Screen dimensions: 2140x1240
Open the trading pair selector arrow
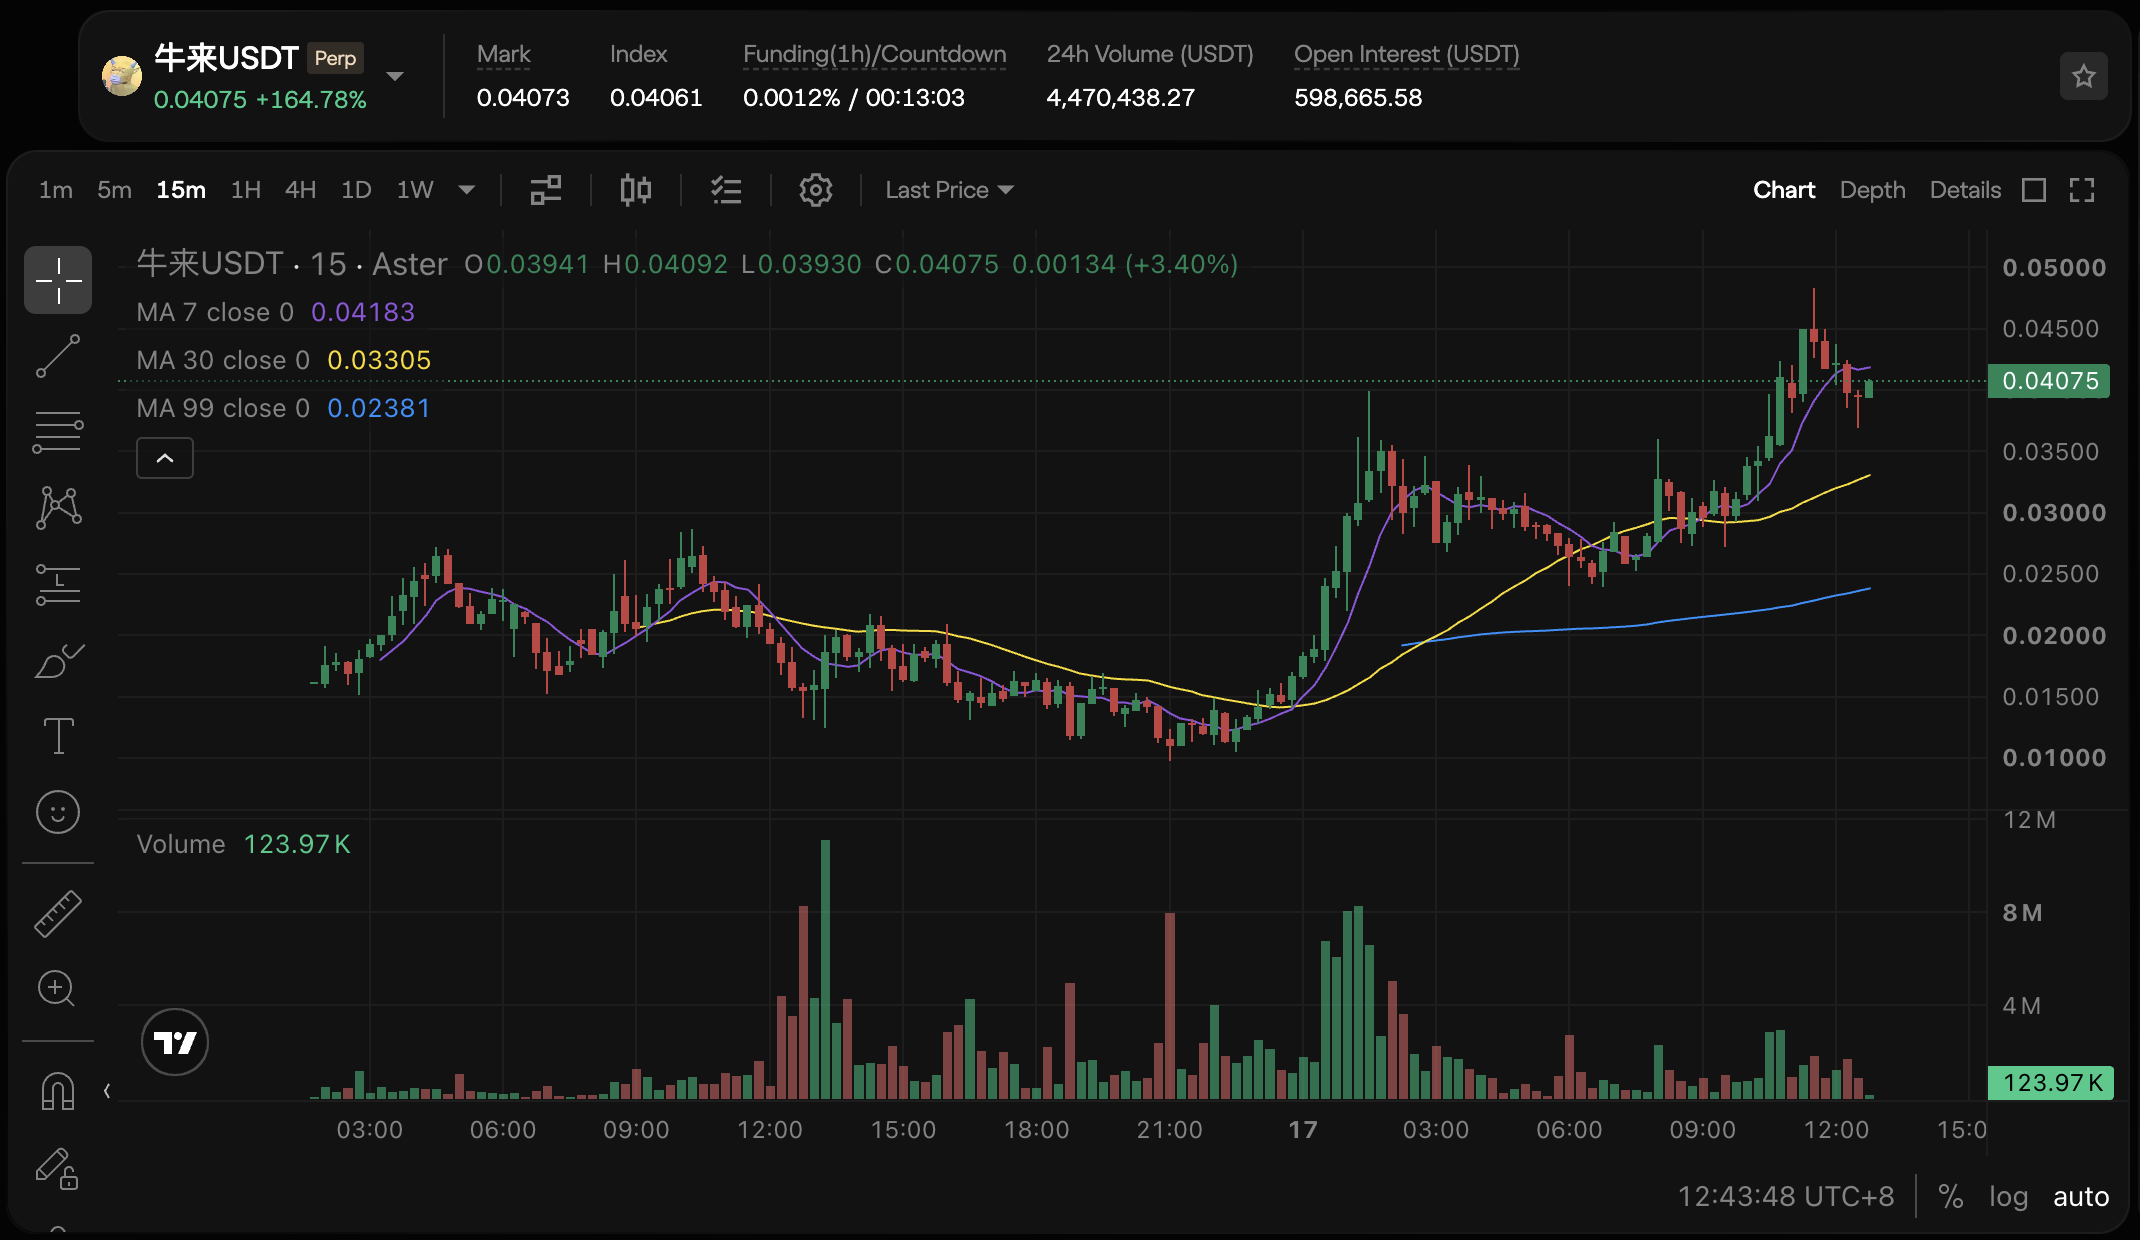(x=395, y=76)
